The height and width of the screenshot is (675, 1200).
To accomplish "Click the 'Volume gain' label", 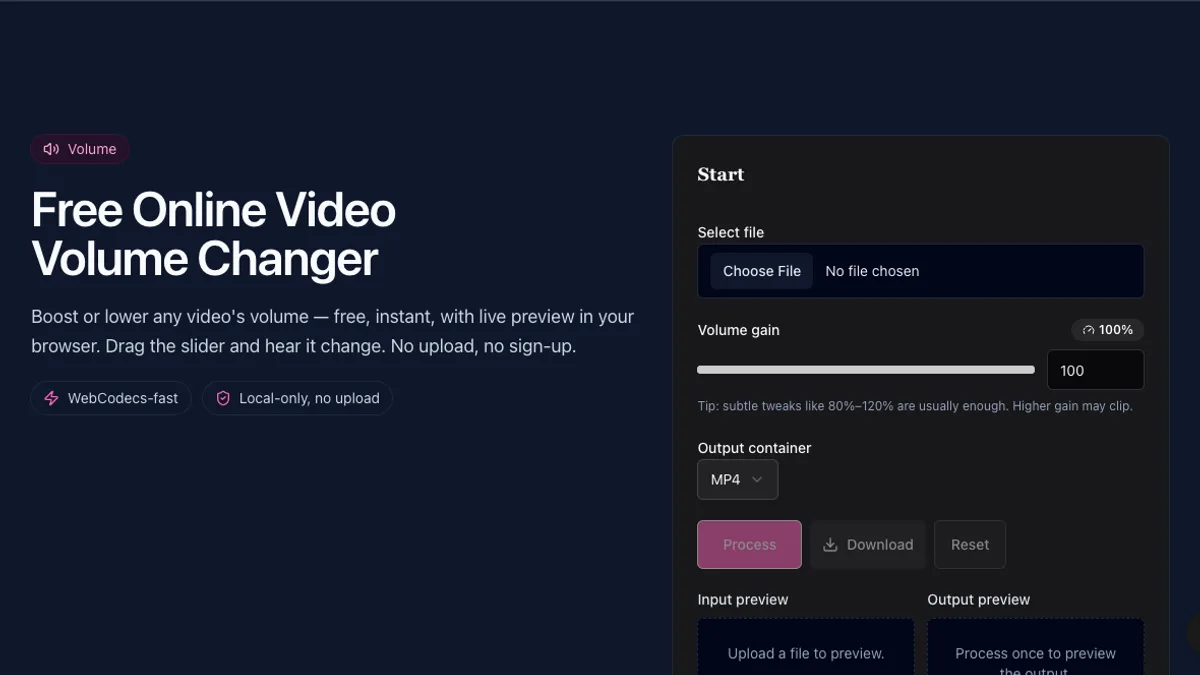I will (738, 330).
